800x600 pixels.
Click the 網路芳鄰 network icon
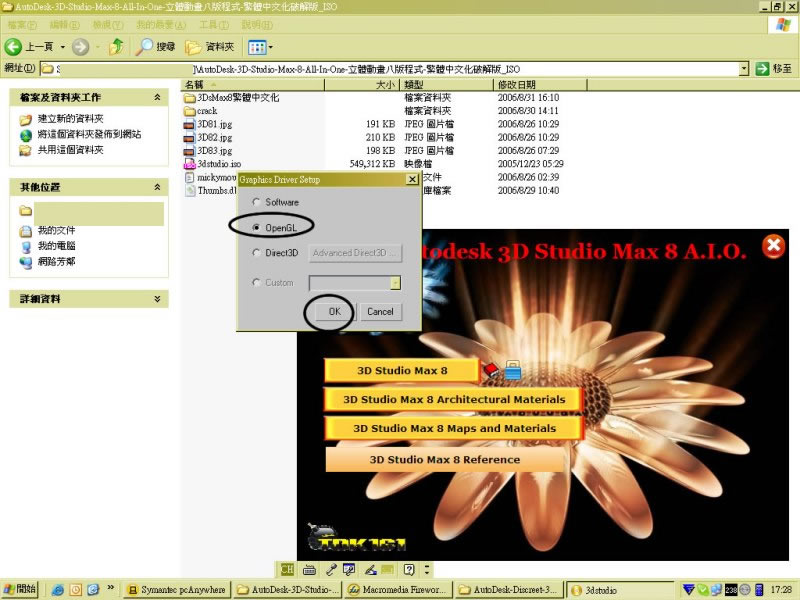coord(26,262)
